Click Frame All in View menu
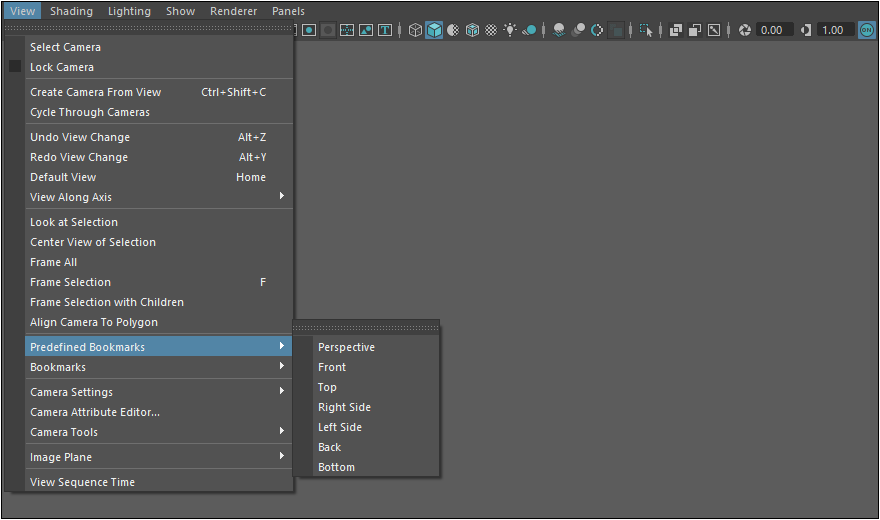 click(53, 262)
